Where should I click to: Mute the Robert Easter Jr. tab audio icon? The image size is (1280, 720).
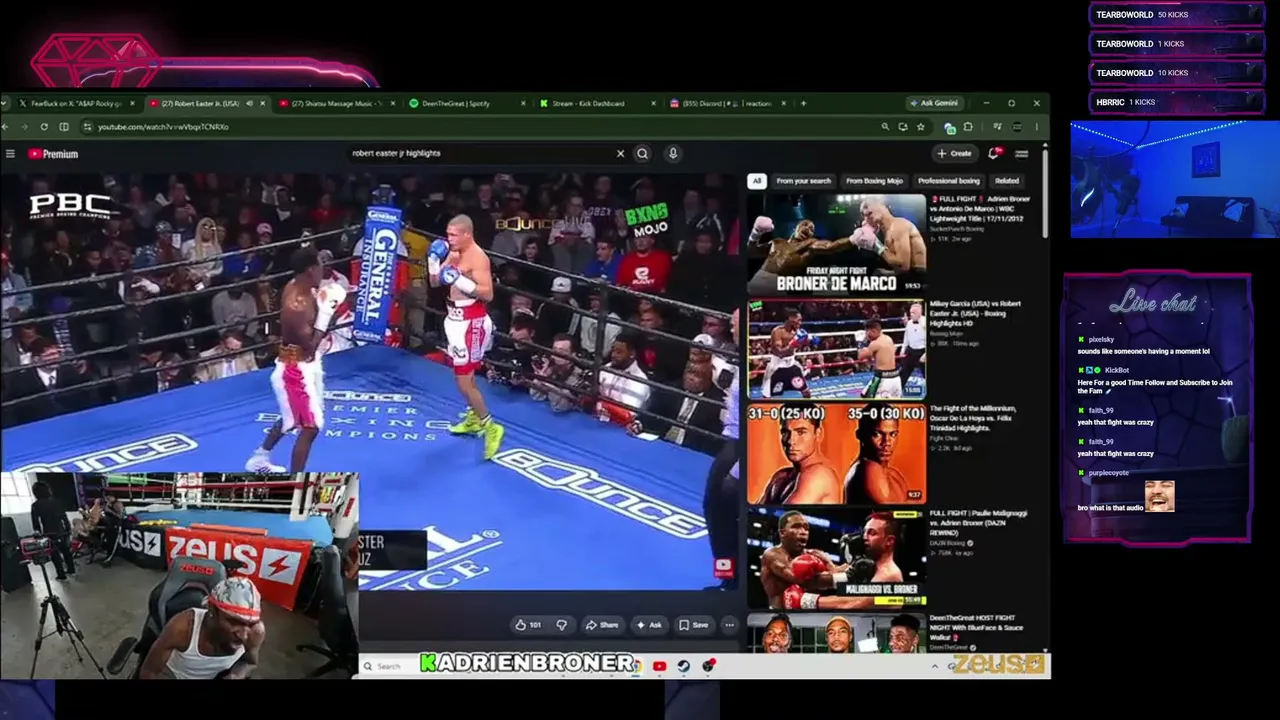click(x=249, y=103)
